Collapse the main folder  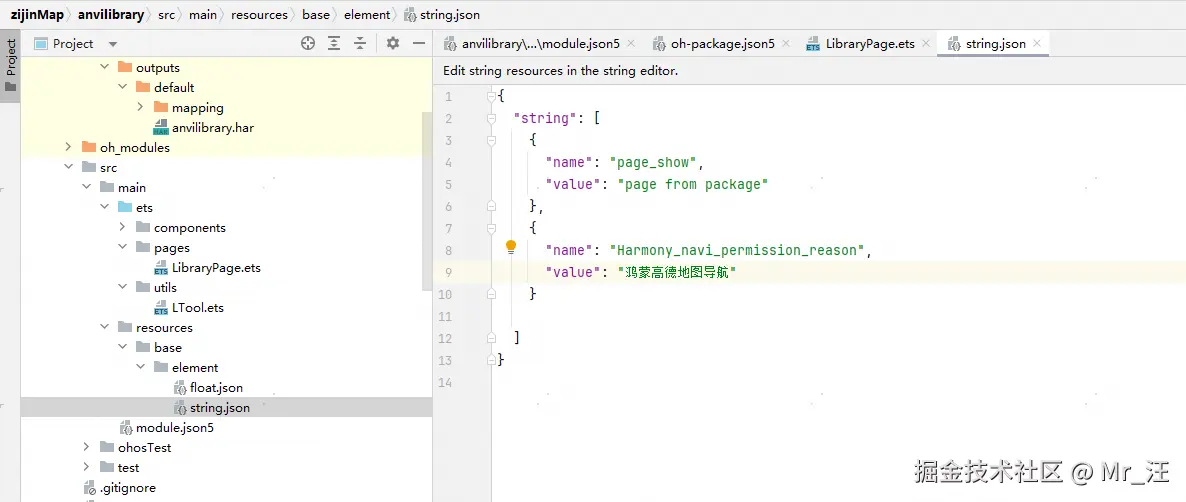click(86, 187)
